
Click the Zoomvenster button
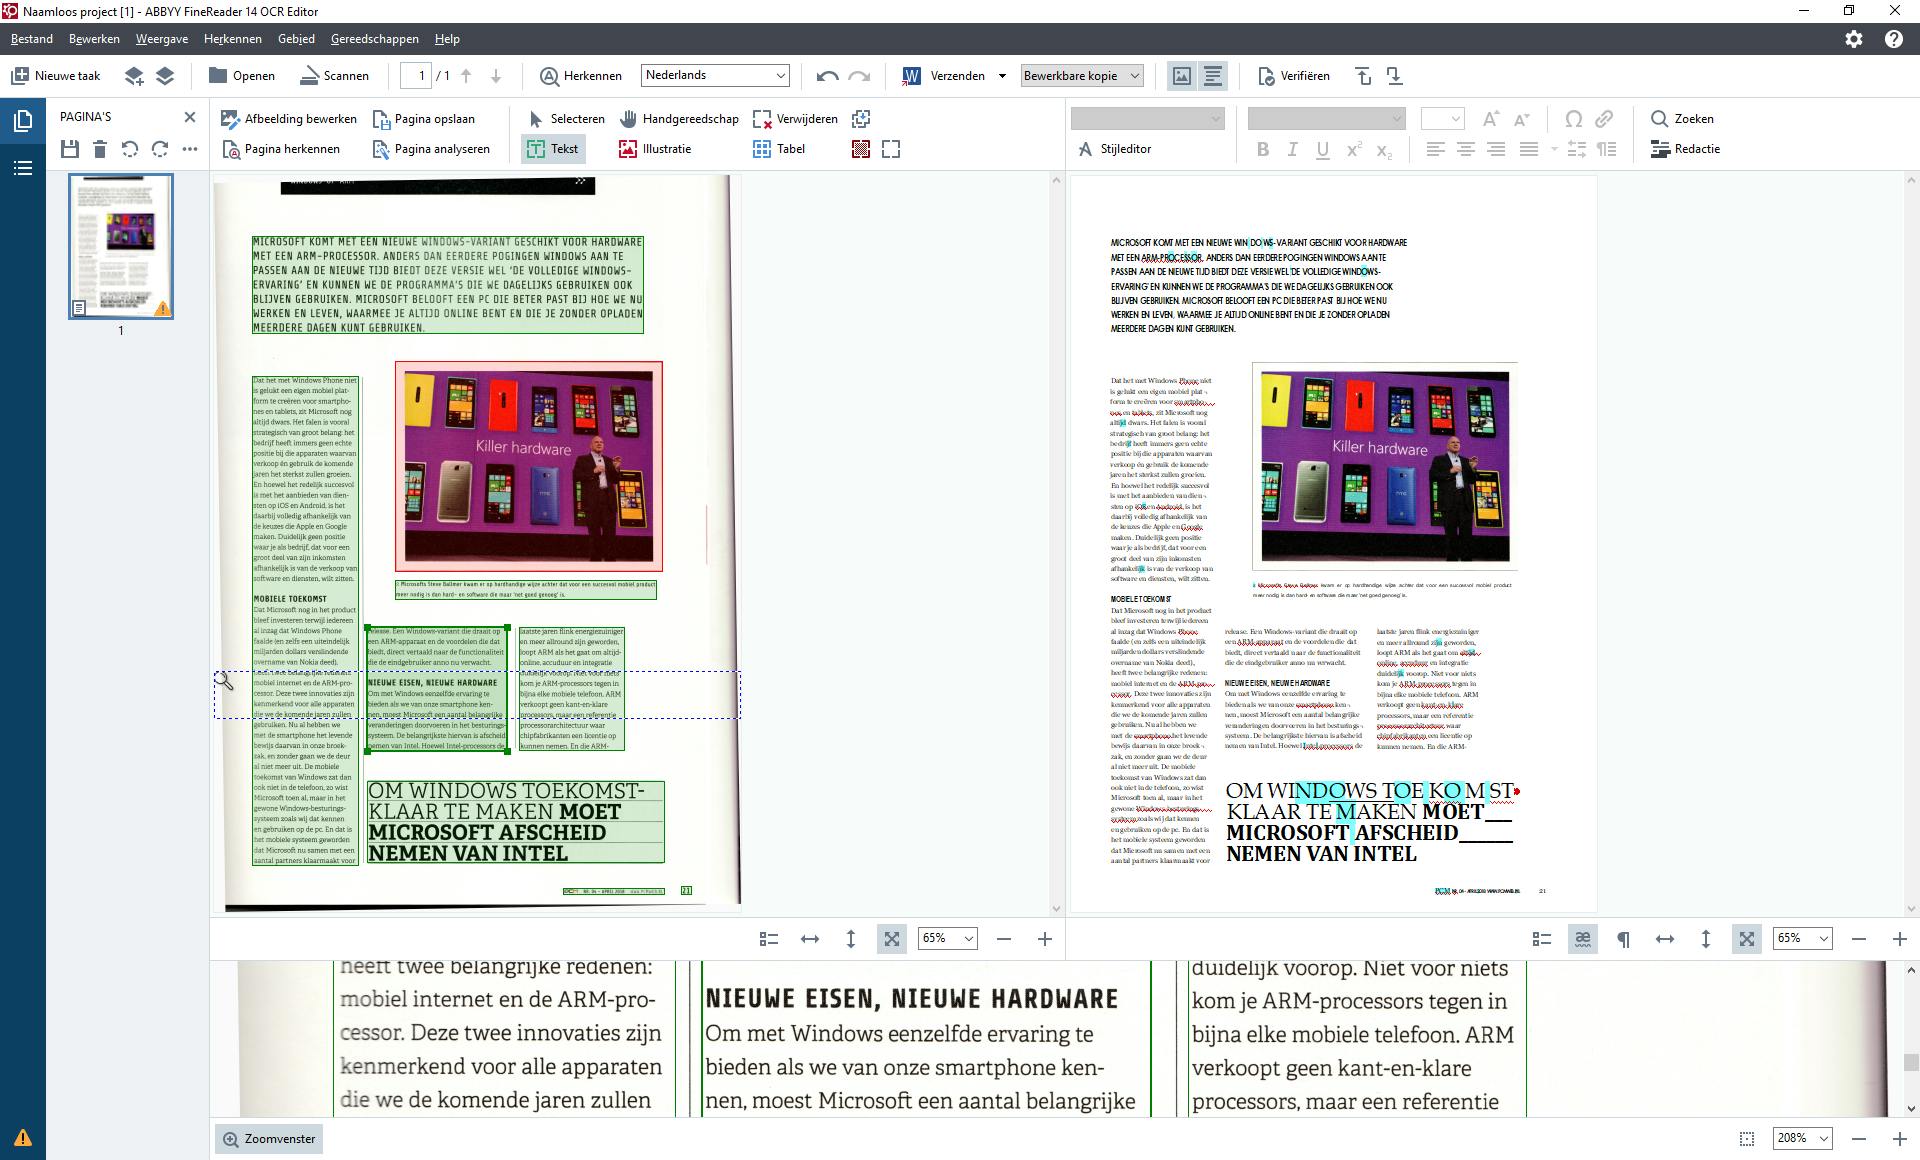pos(268,1139)
